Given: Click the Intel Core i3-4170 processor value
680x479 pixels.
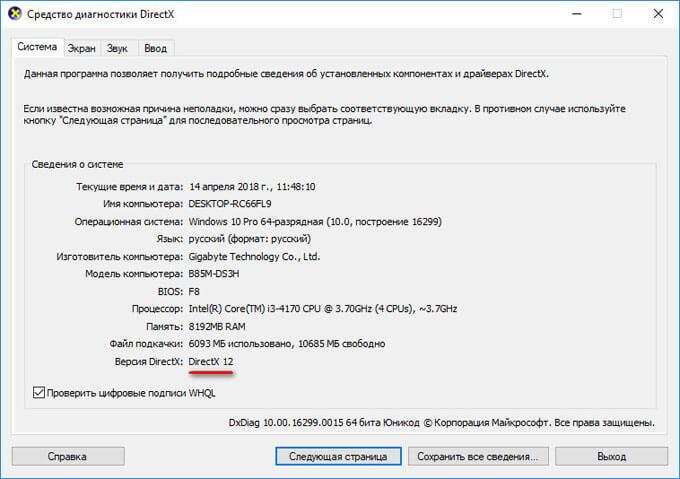Looking at the screenshot, I should point(323,309).
